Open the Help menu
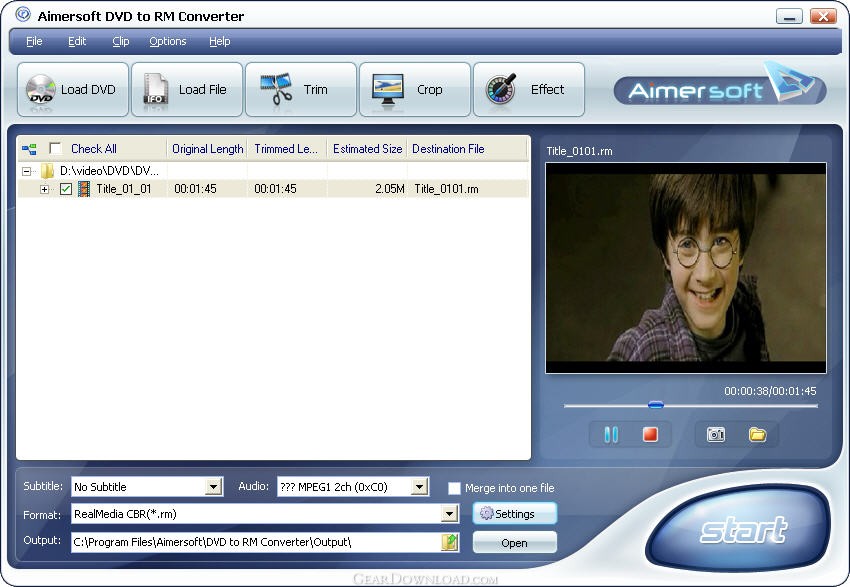This screenshot has height=587, width=850. click(220, 41)
